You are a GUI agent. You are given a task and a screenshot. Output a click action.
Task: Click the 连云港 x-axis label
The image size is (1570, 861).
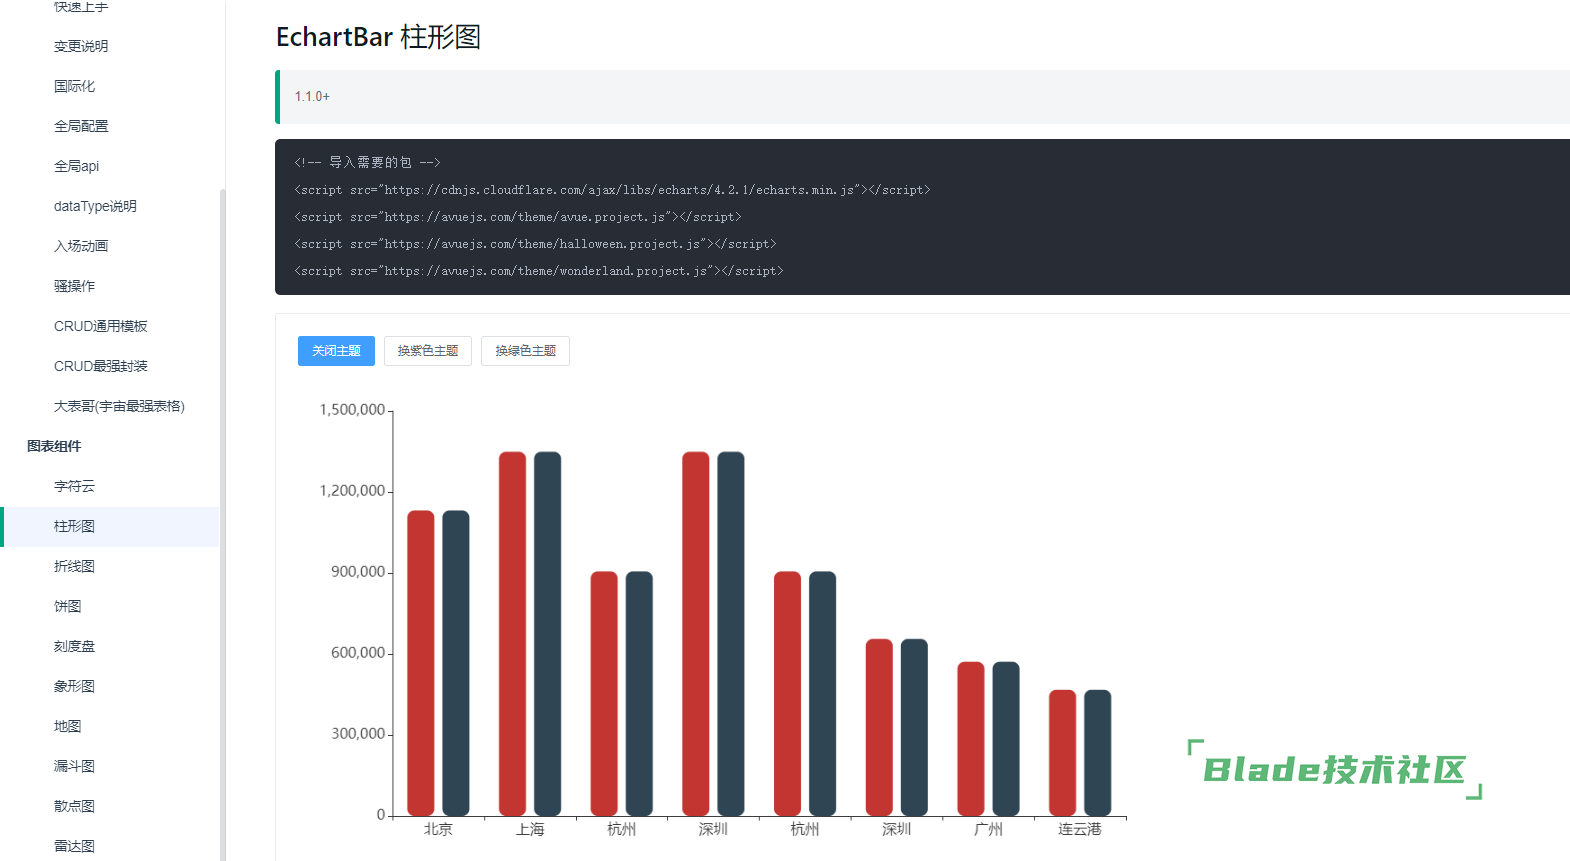pos(1080,829)
